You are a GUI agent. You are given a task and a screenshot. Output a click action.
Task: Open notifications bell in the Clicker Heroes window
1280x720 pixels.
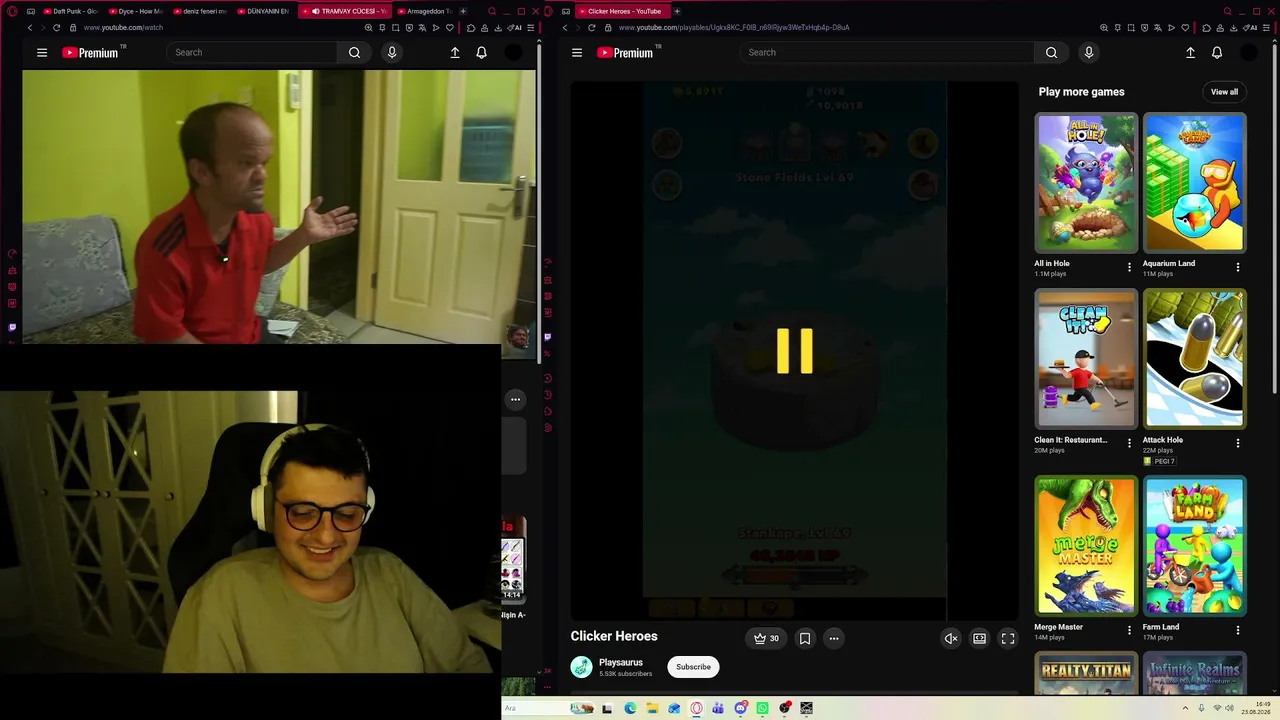[x=1217, y=52]
